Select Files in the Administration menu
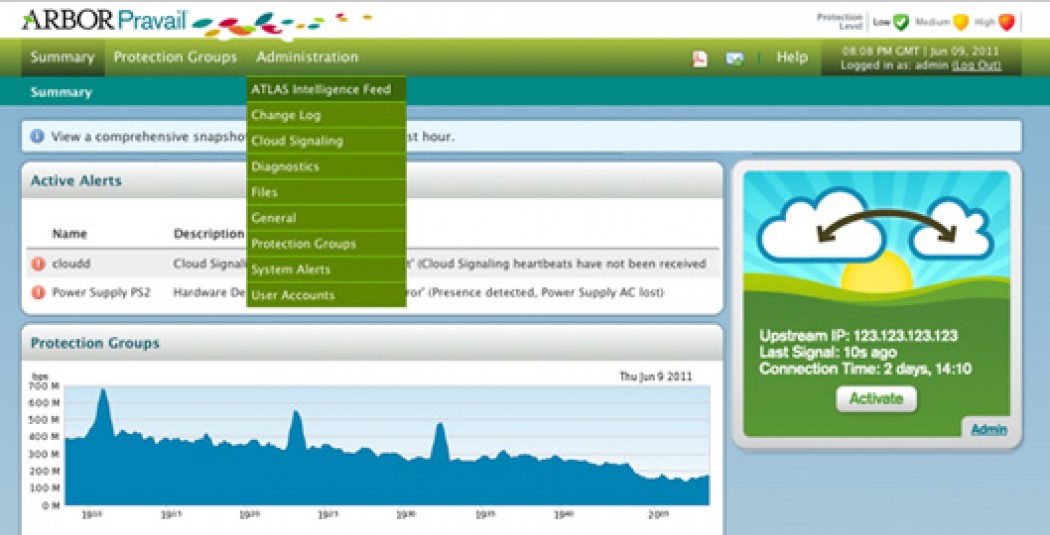This screenshot has height=535, width=1050. 326,192
